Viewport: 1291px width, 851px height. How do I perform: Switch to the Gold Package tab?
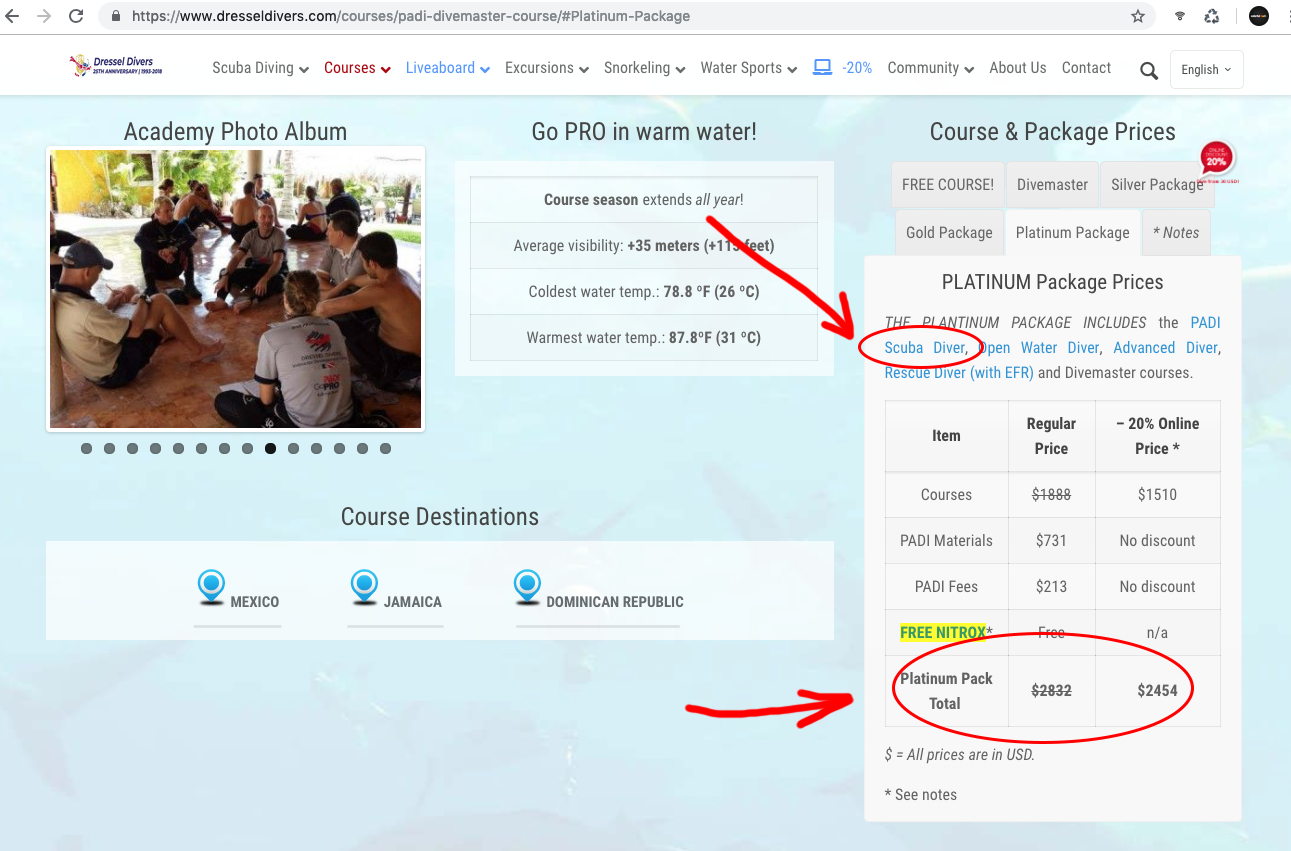coord(949,232)
